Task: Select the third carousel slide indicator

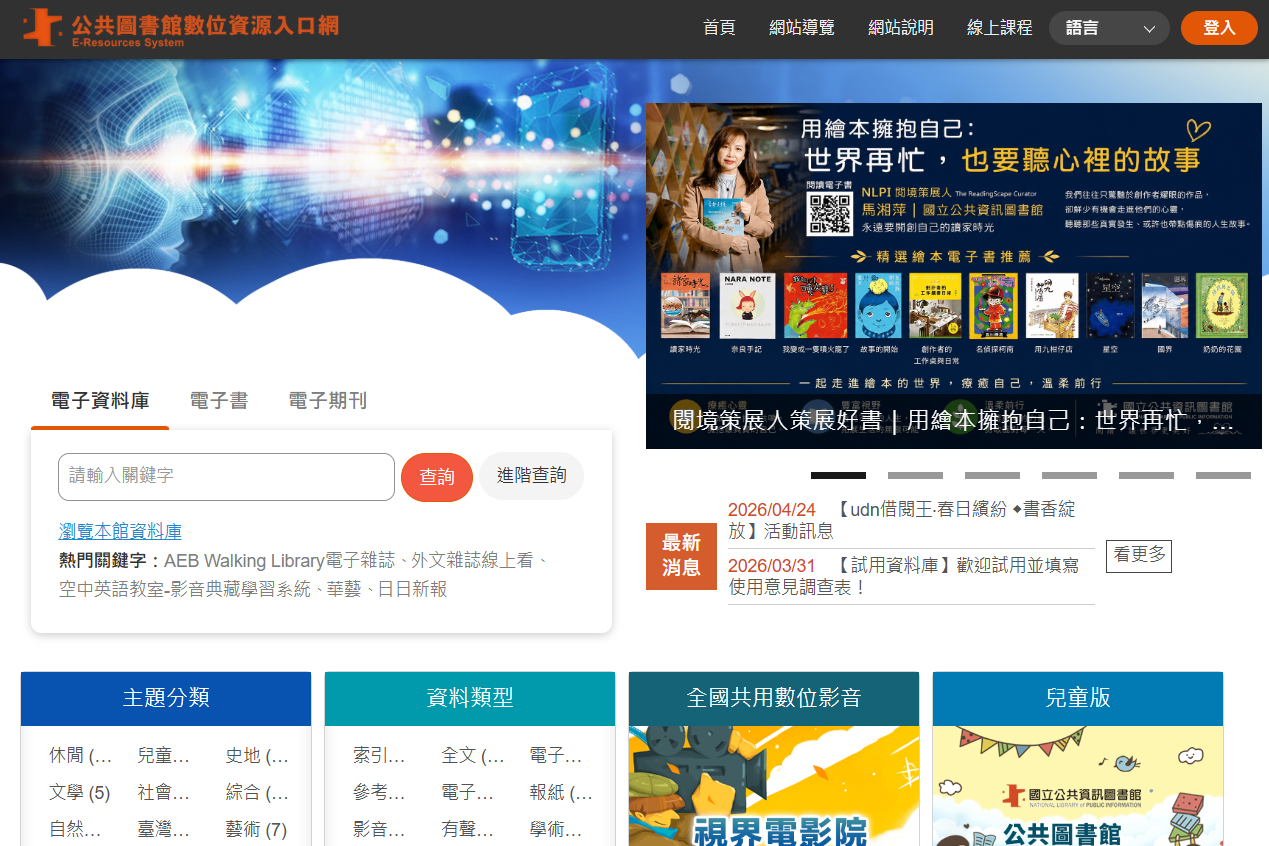Action: click(992, 476)
